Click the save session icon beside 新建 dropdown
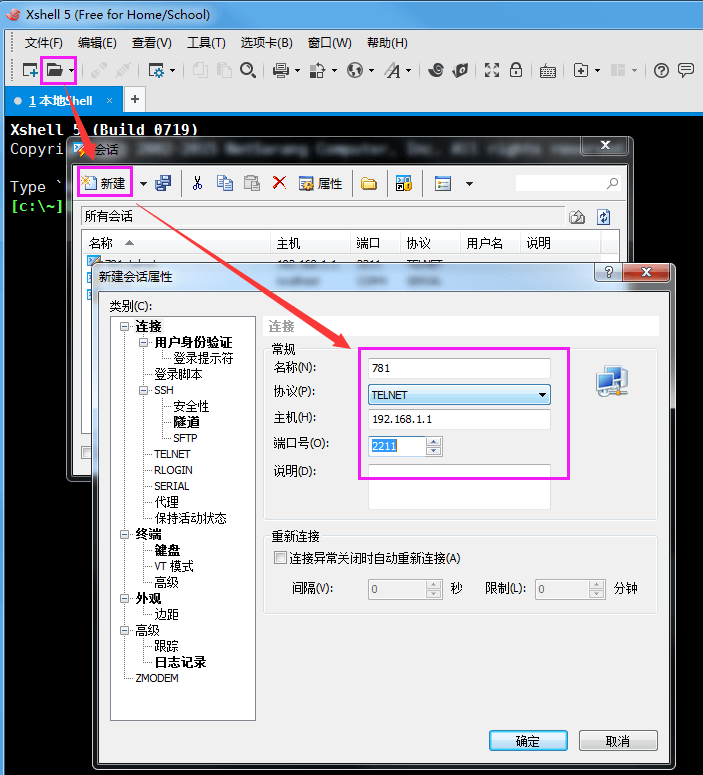The height and width of the screenshot is (775, 703). [163, 183]
